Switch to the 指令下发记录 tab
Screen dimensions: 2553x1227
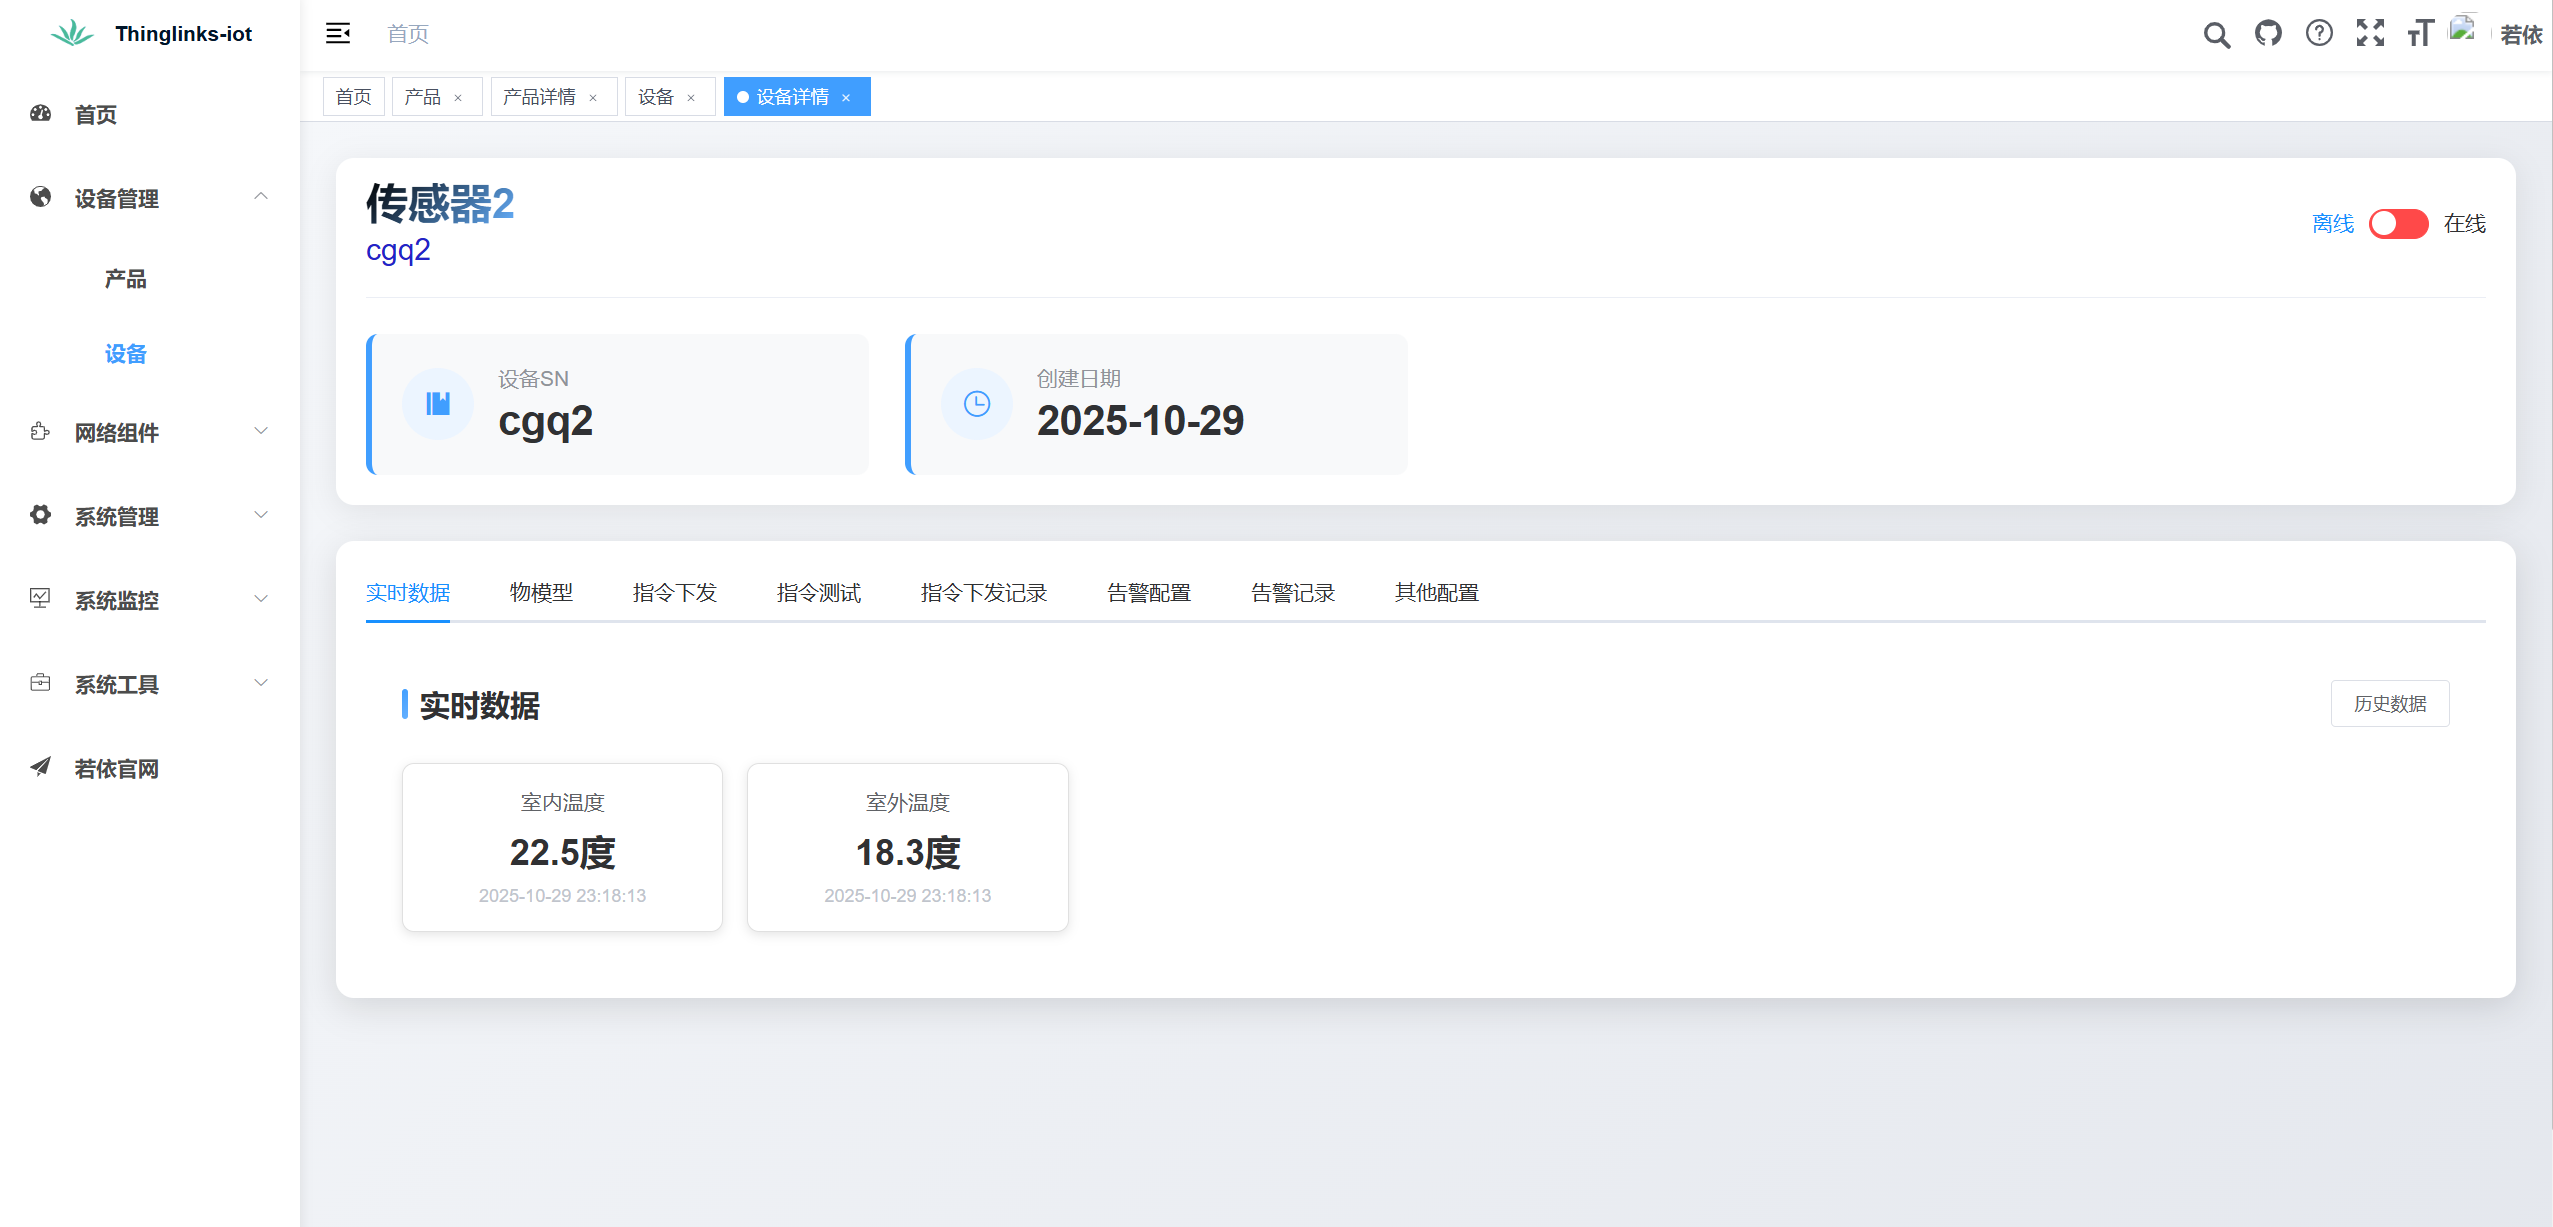983,593
